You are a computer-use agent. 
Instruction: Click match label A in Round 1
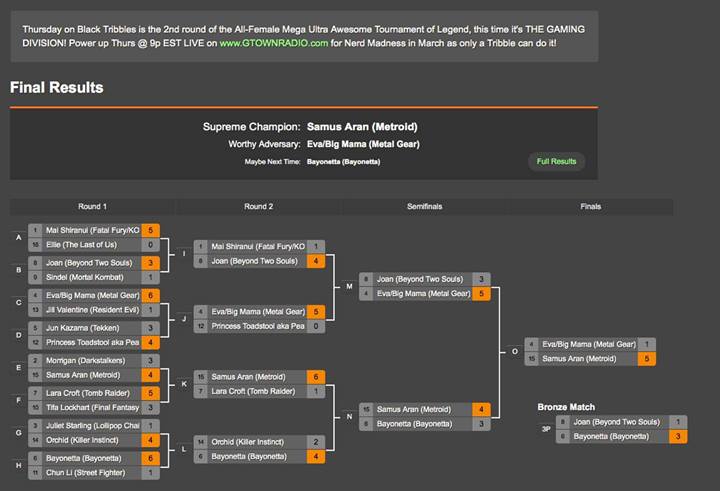[19, 237]
